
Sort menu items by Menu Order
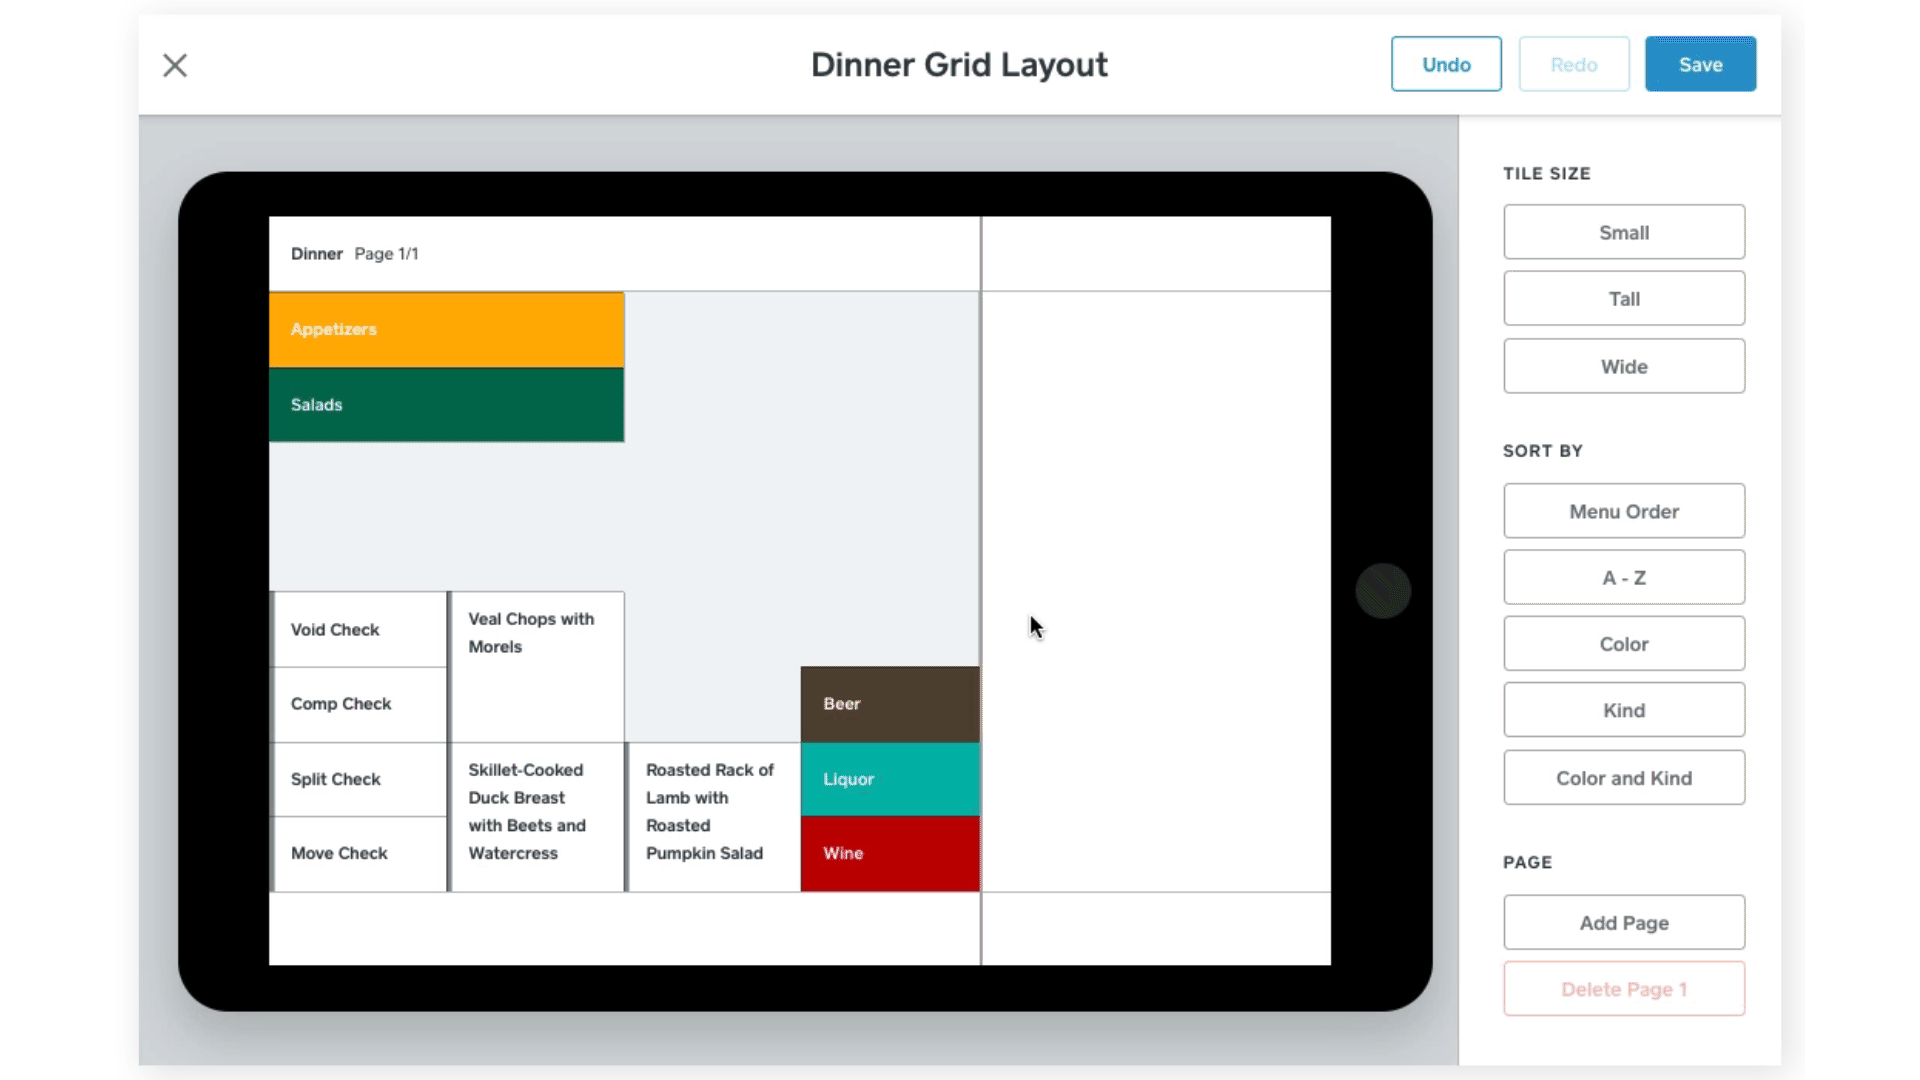click(1623, 510)
